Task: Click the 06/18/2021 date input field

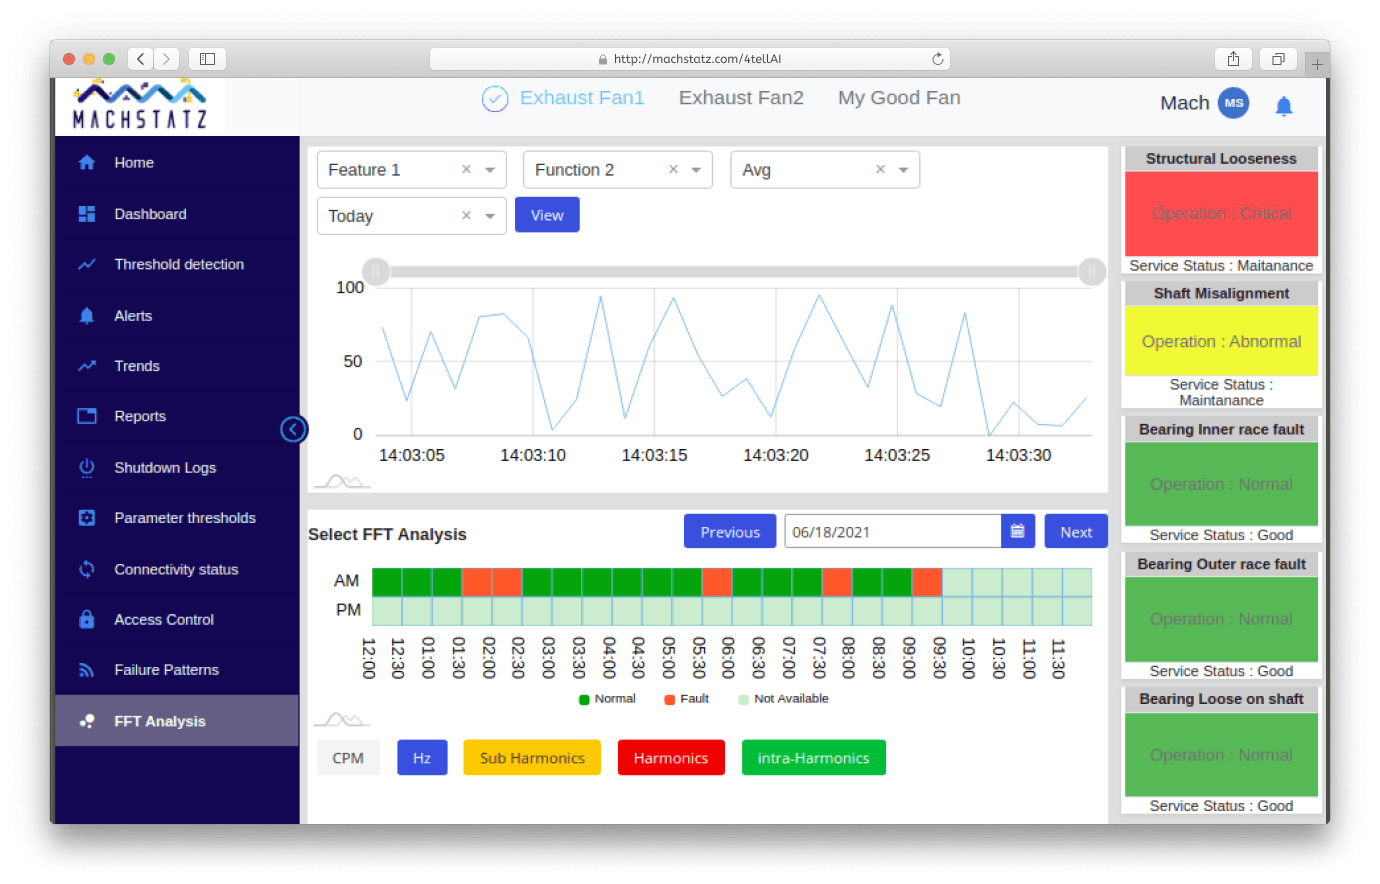Action: point(892,532)
